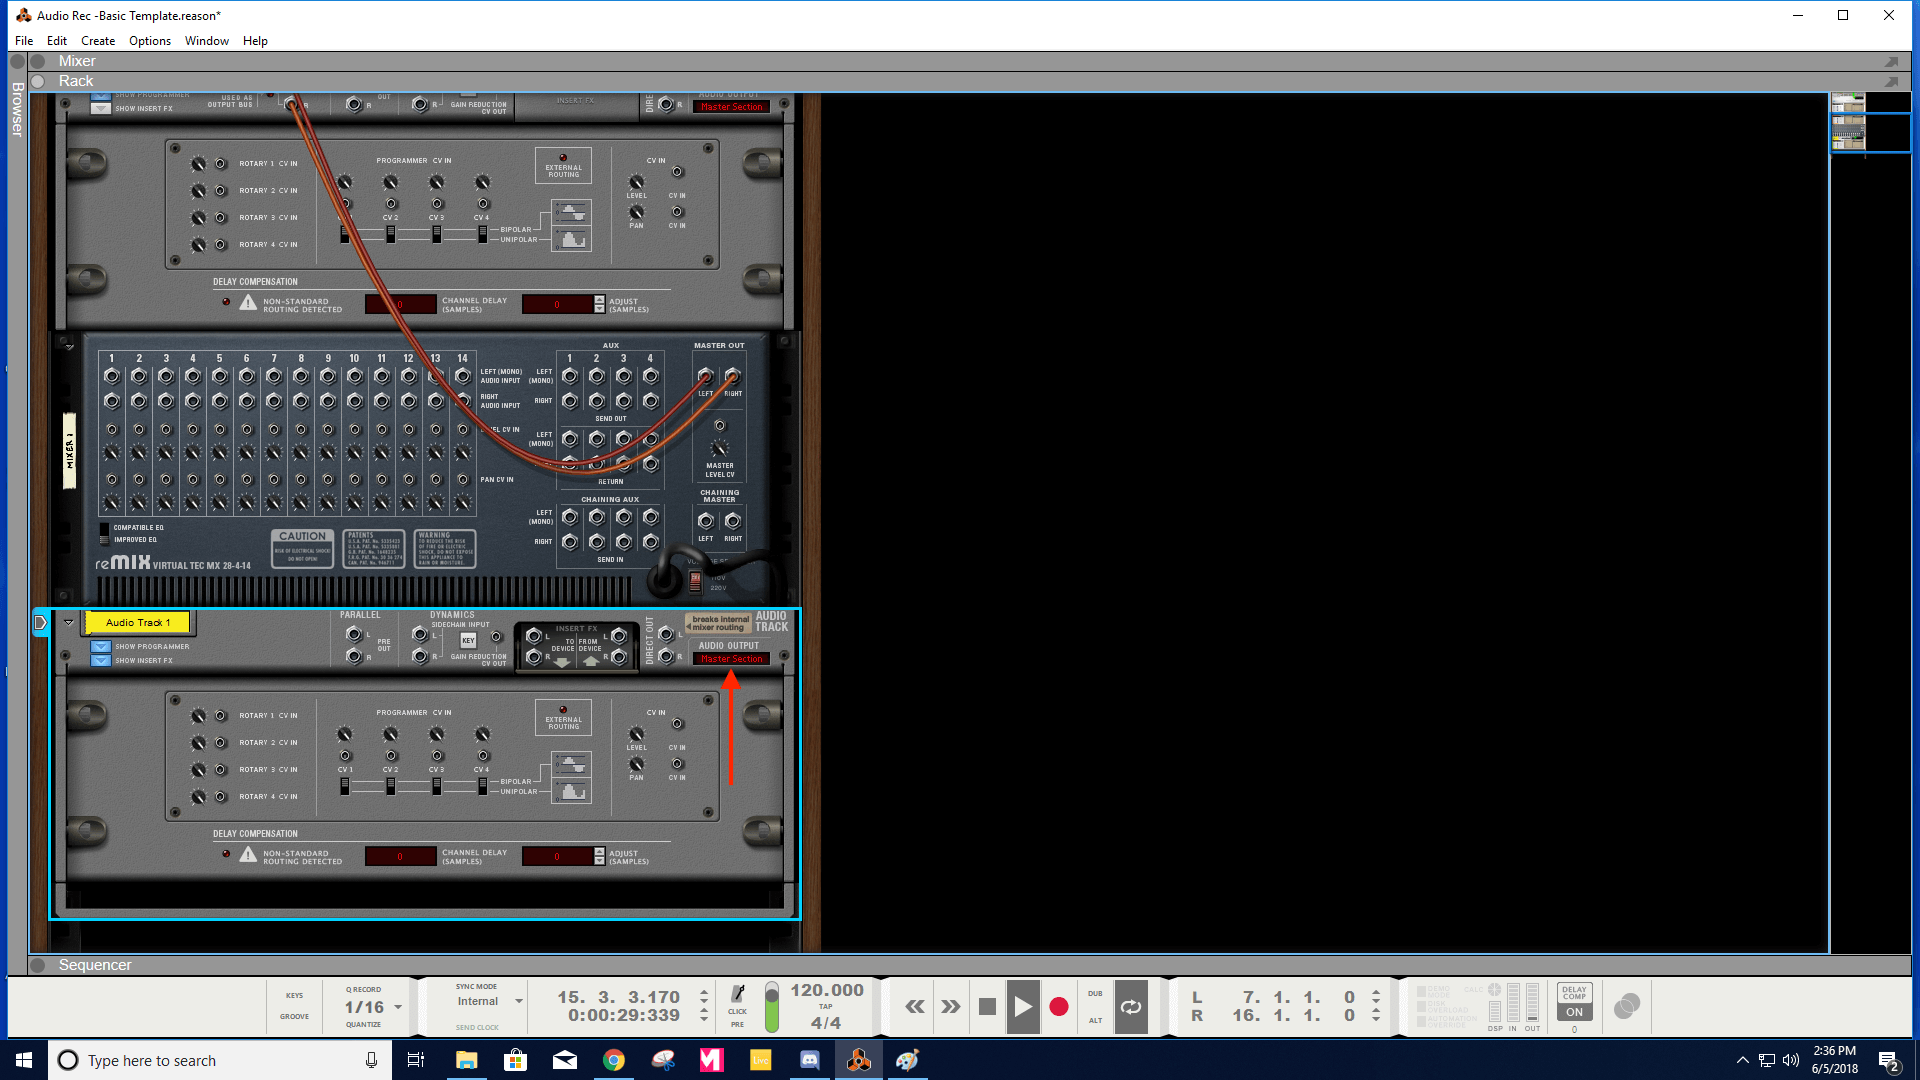Rewind the song position
The height and width of the screenshot is (1080, 1920).
click(915, 1006)
